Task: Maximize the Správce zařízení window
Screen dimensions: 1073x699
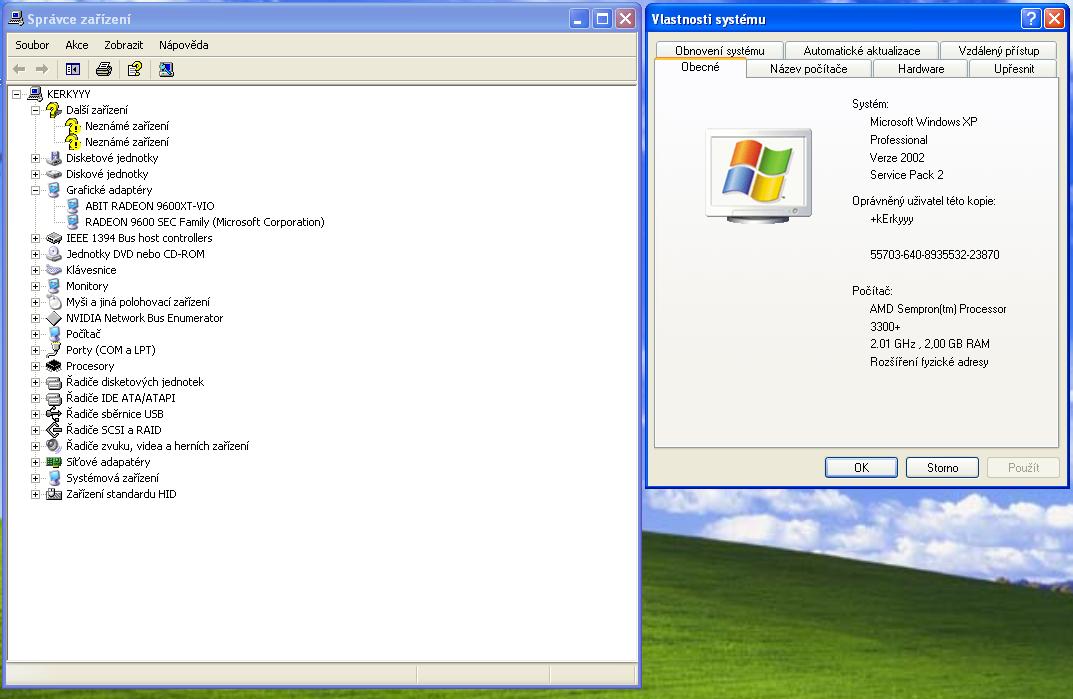Action: coord(602,19)
